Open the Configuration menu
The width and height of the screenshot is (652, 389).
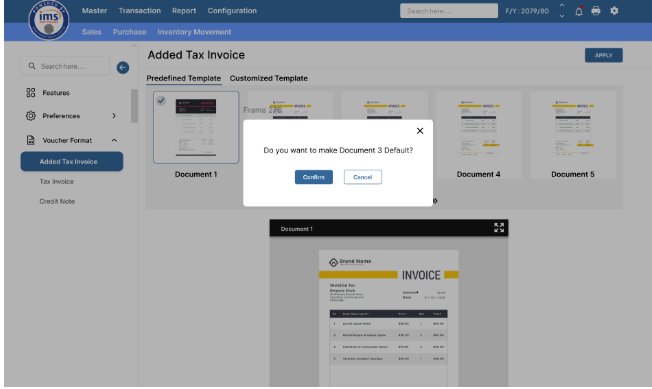[x=232, y=11]
